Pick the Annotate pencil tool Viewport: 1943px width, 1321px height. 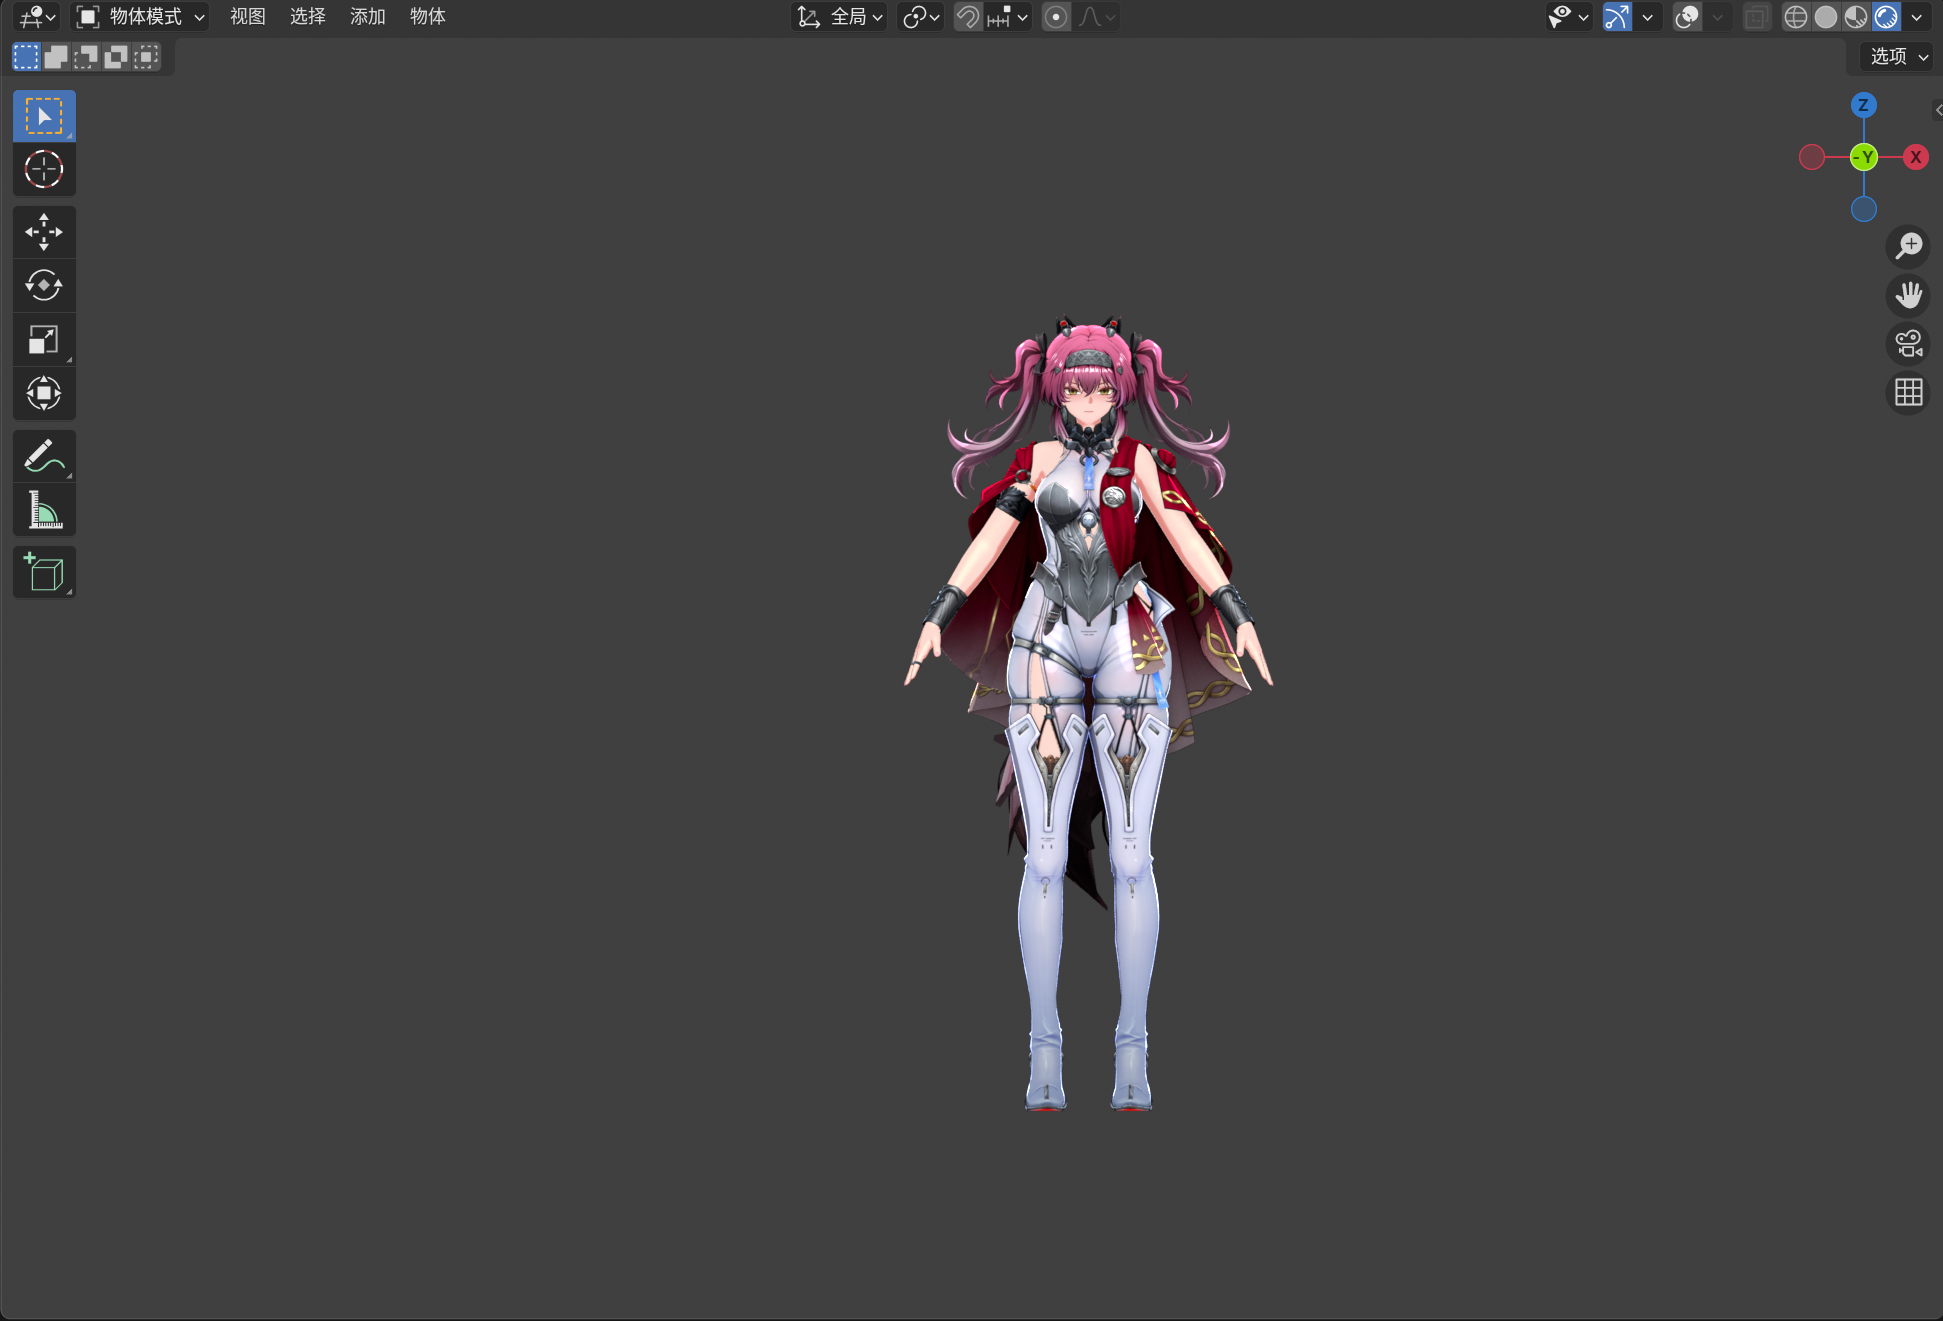pos(44,456)
